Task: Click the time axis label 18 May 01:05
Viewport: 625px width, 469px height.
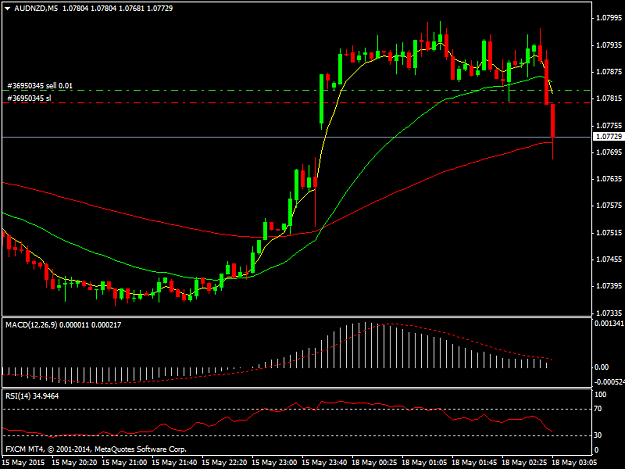Action: [x=425, y=463]
